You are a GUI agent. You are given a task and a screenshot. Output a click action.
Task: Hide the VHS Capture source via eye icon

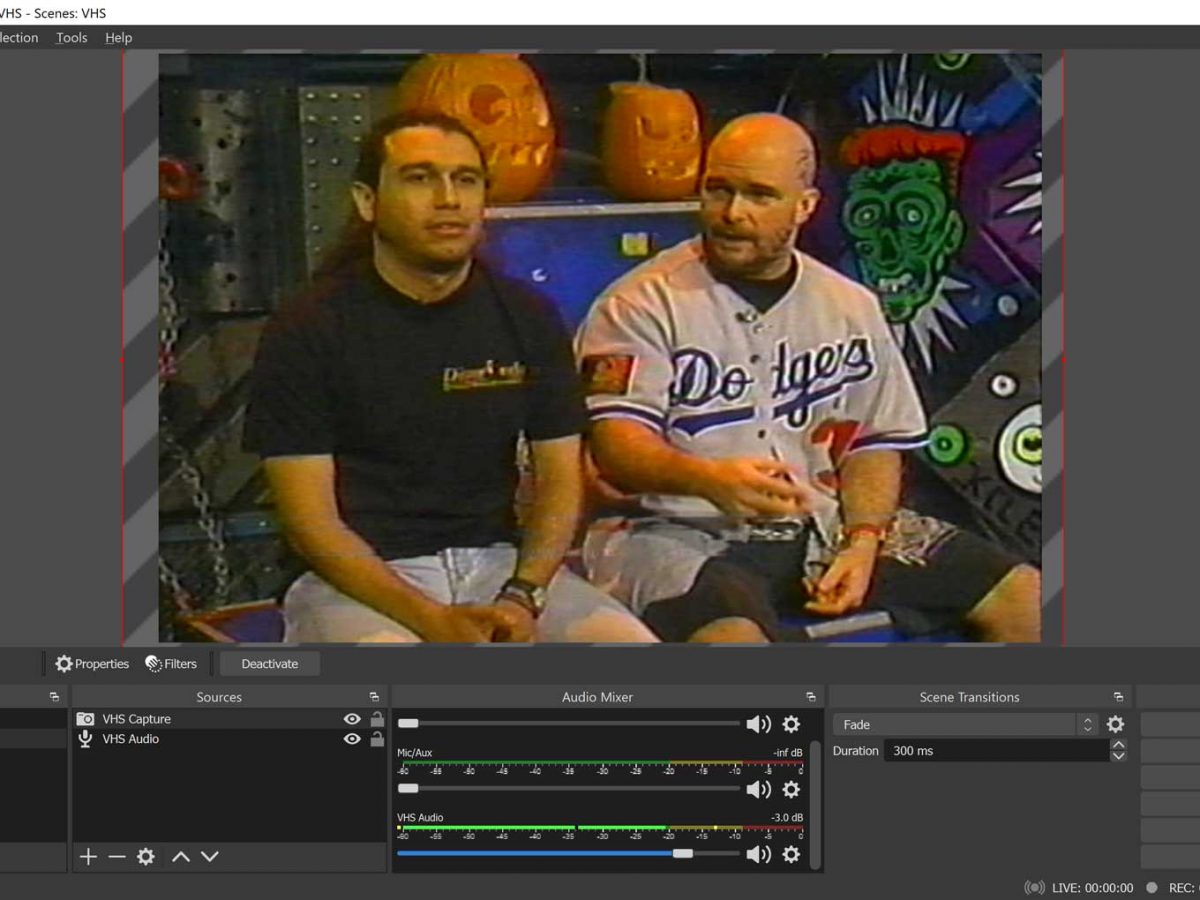(352, 719)
